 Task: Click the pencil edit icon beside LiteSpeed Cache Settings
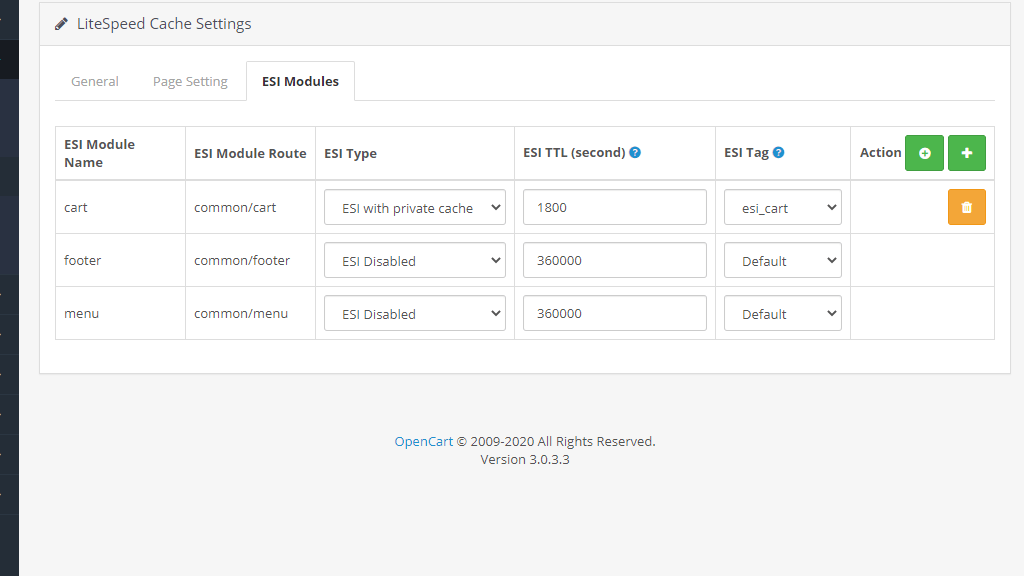click(x=60, y=23)
